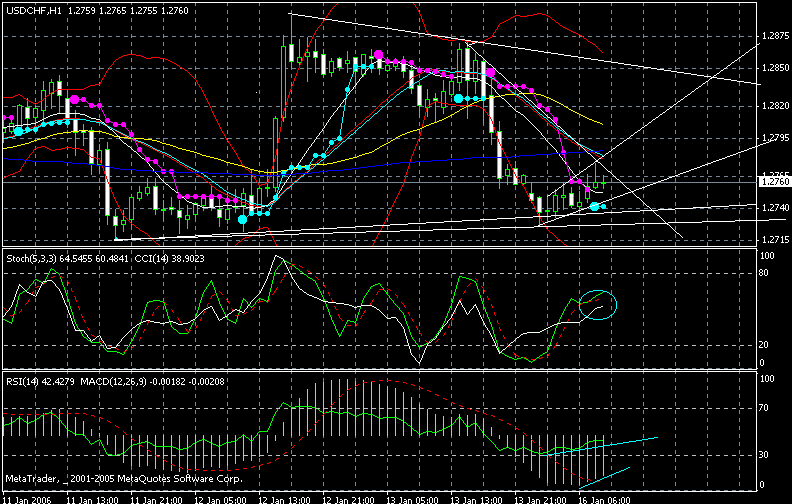Select the 1.2795 price axis label

(x=776, y=137)
